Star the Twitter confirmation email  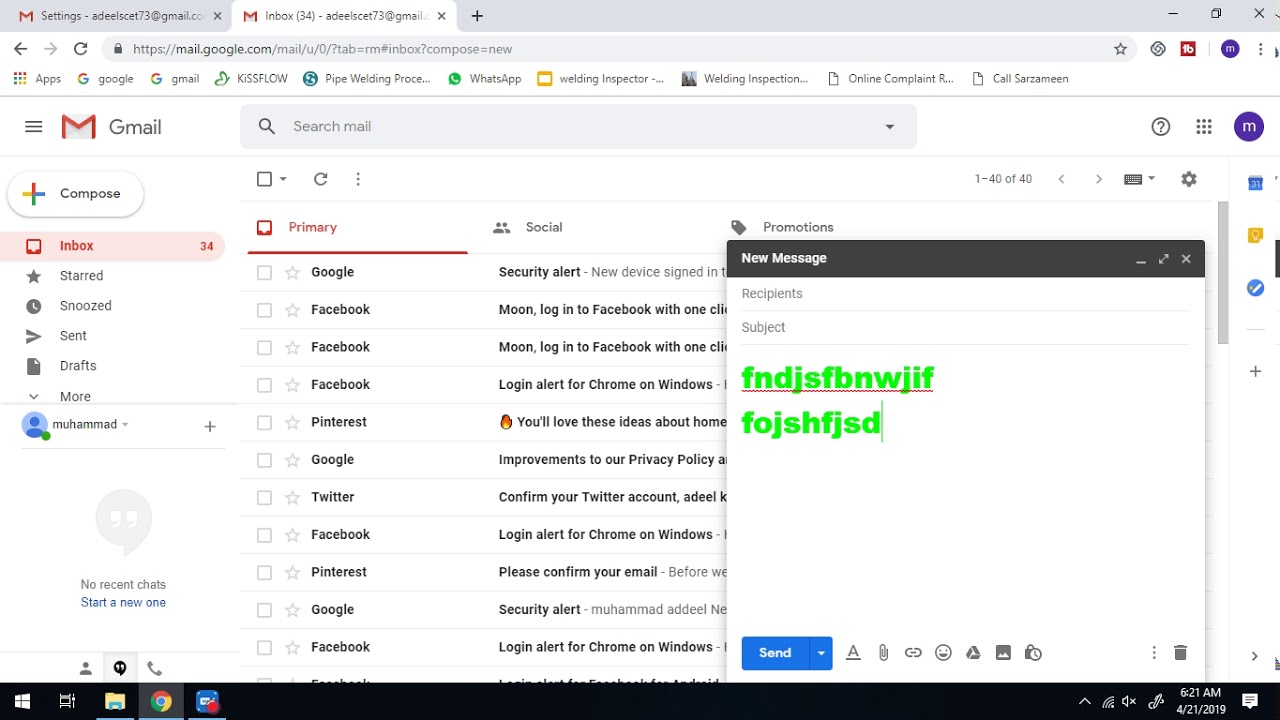coord(293,497)
